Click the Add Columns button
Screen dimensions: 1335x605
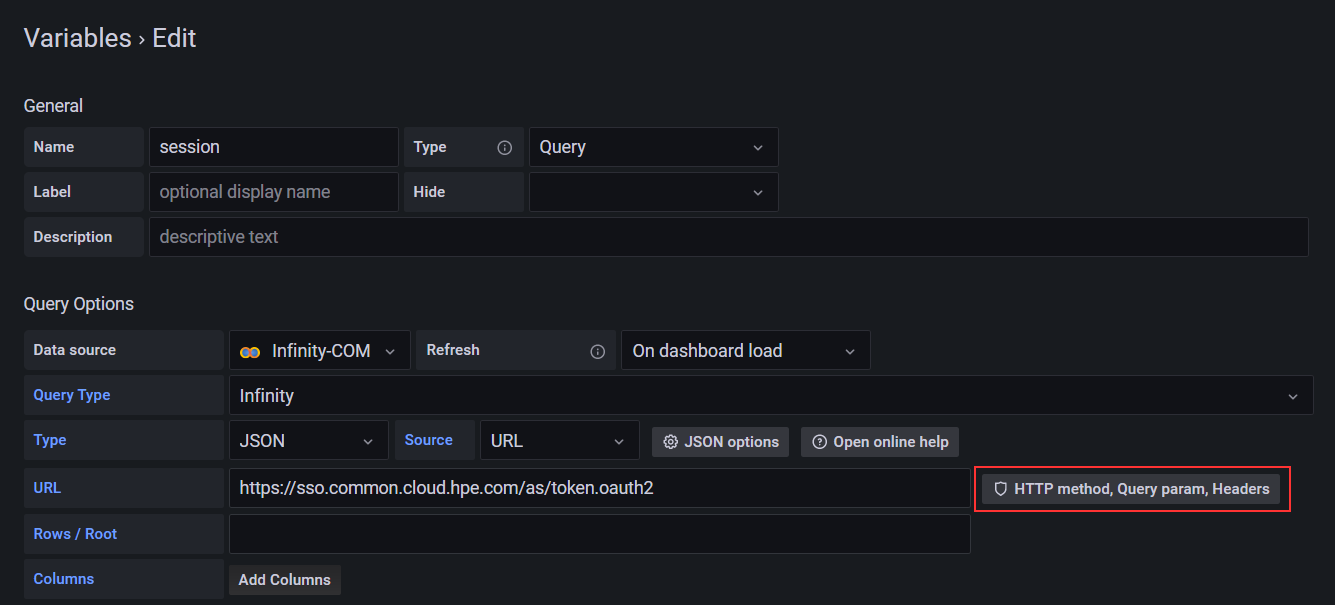284,579
